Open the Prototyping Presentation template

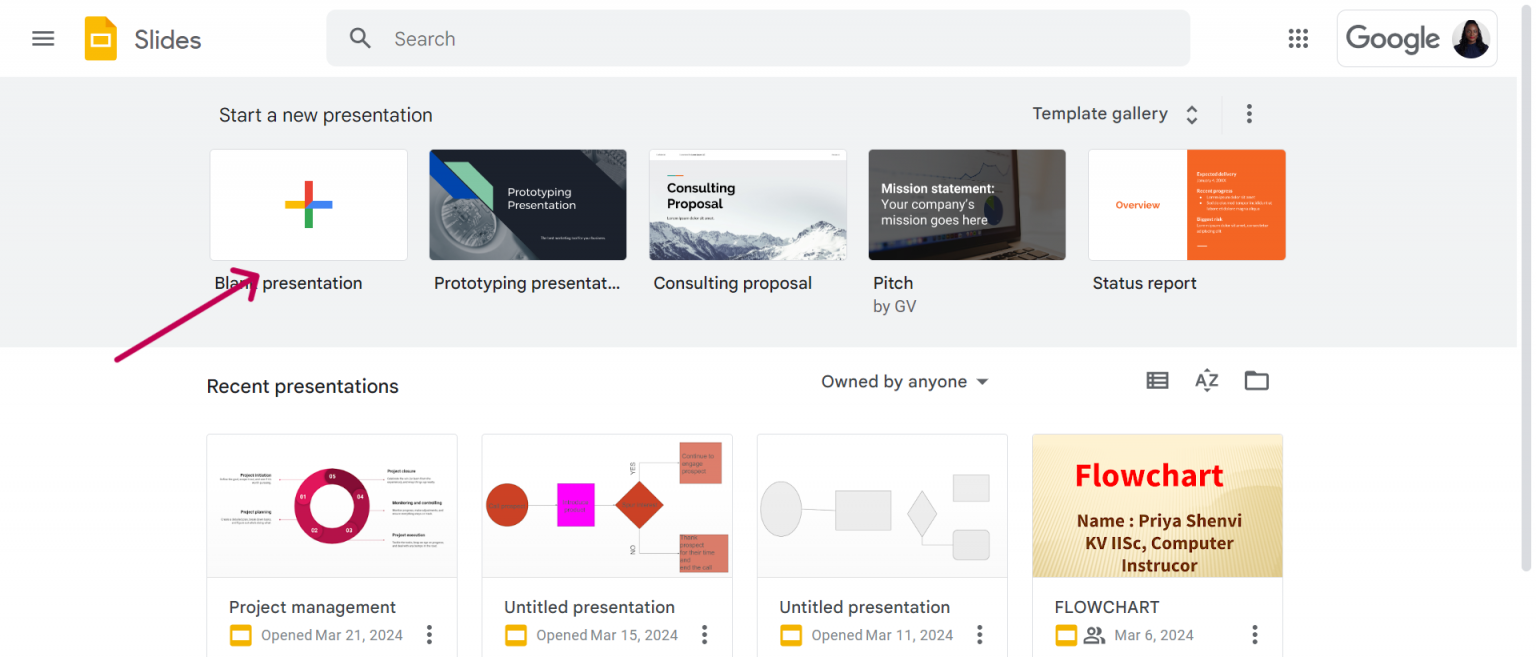tap(527, 204)
